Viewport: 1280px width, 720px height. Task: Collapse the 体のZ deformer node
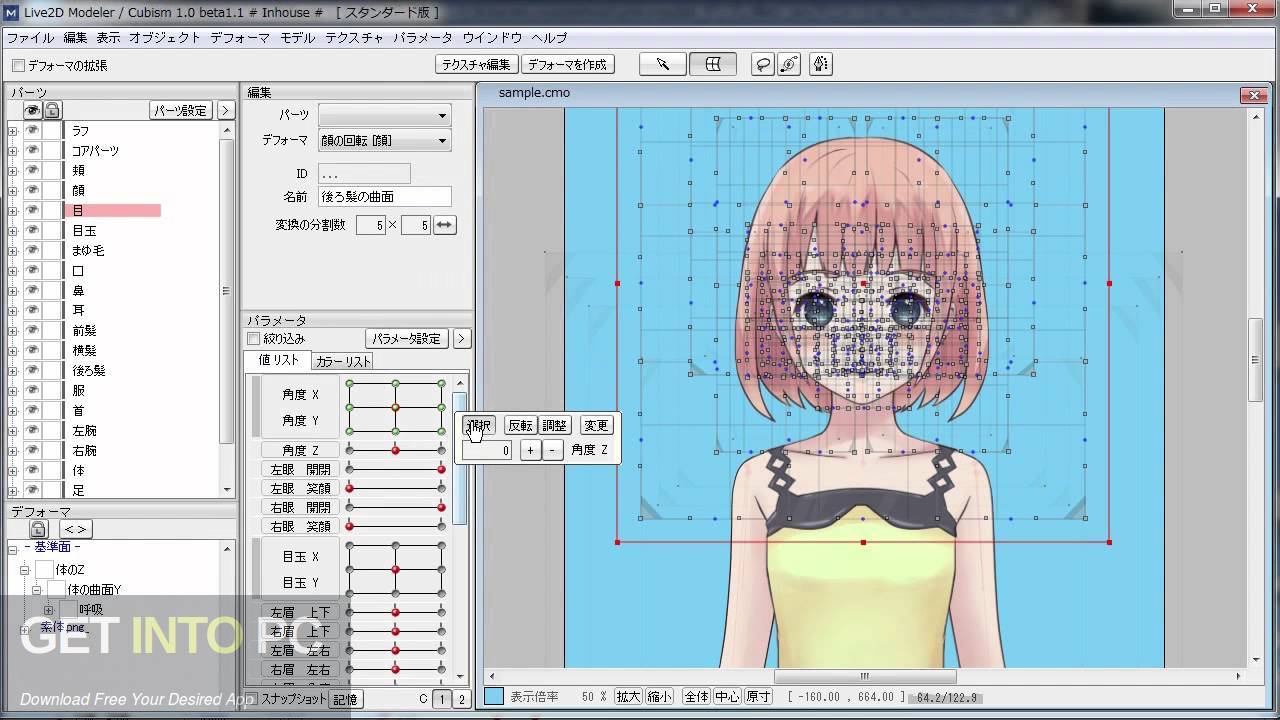tap(25, 569)
